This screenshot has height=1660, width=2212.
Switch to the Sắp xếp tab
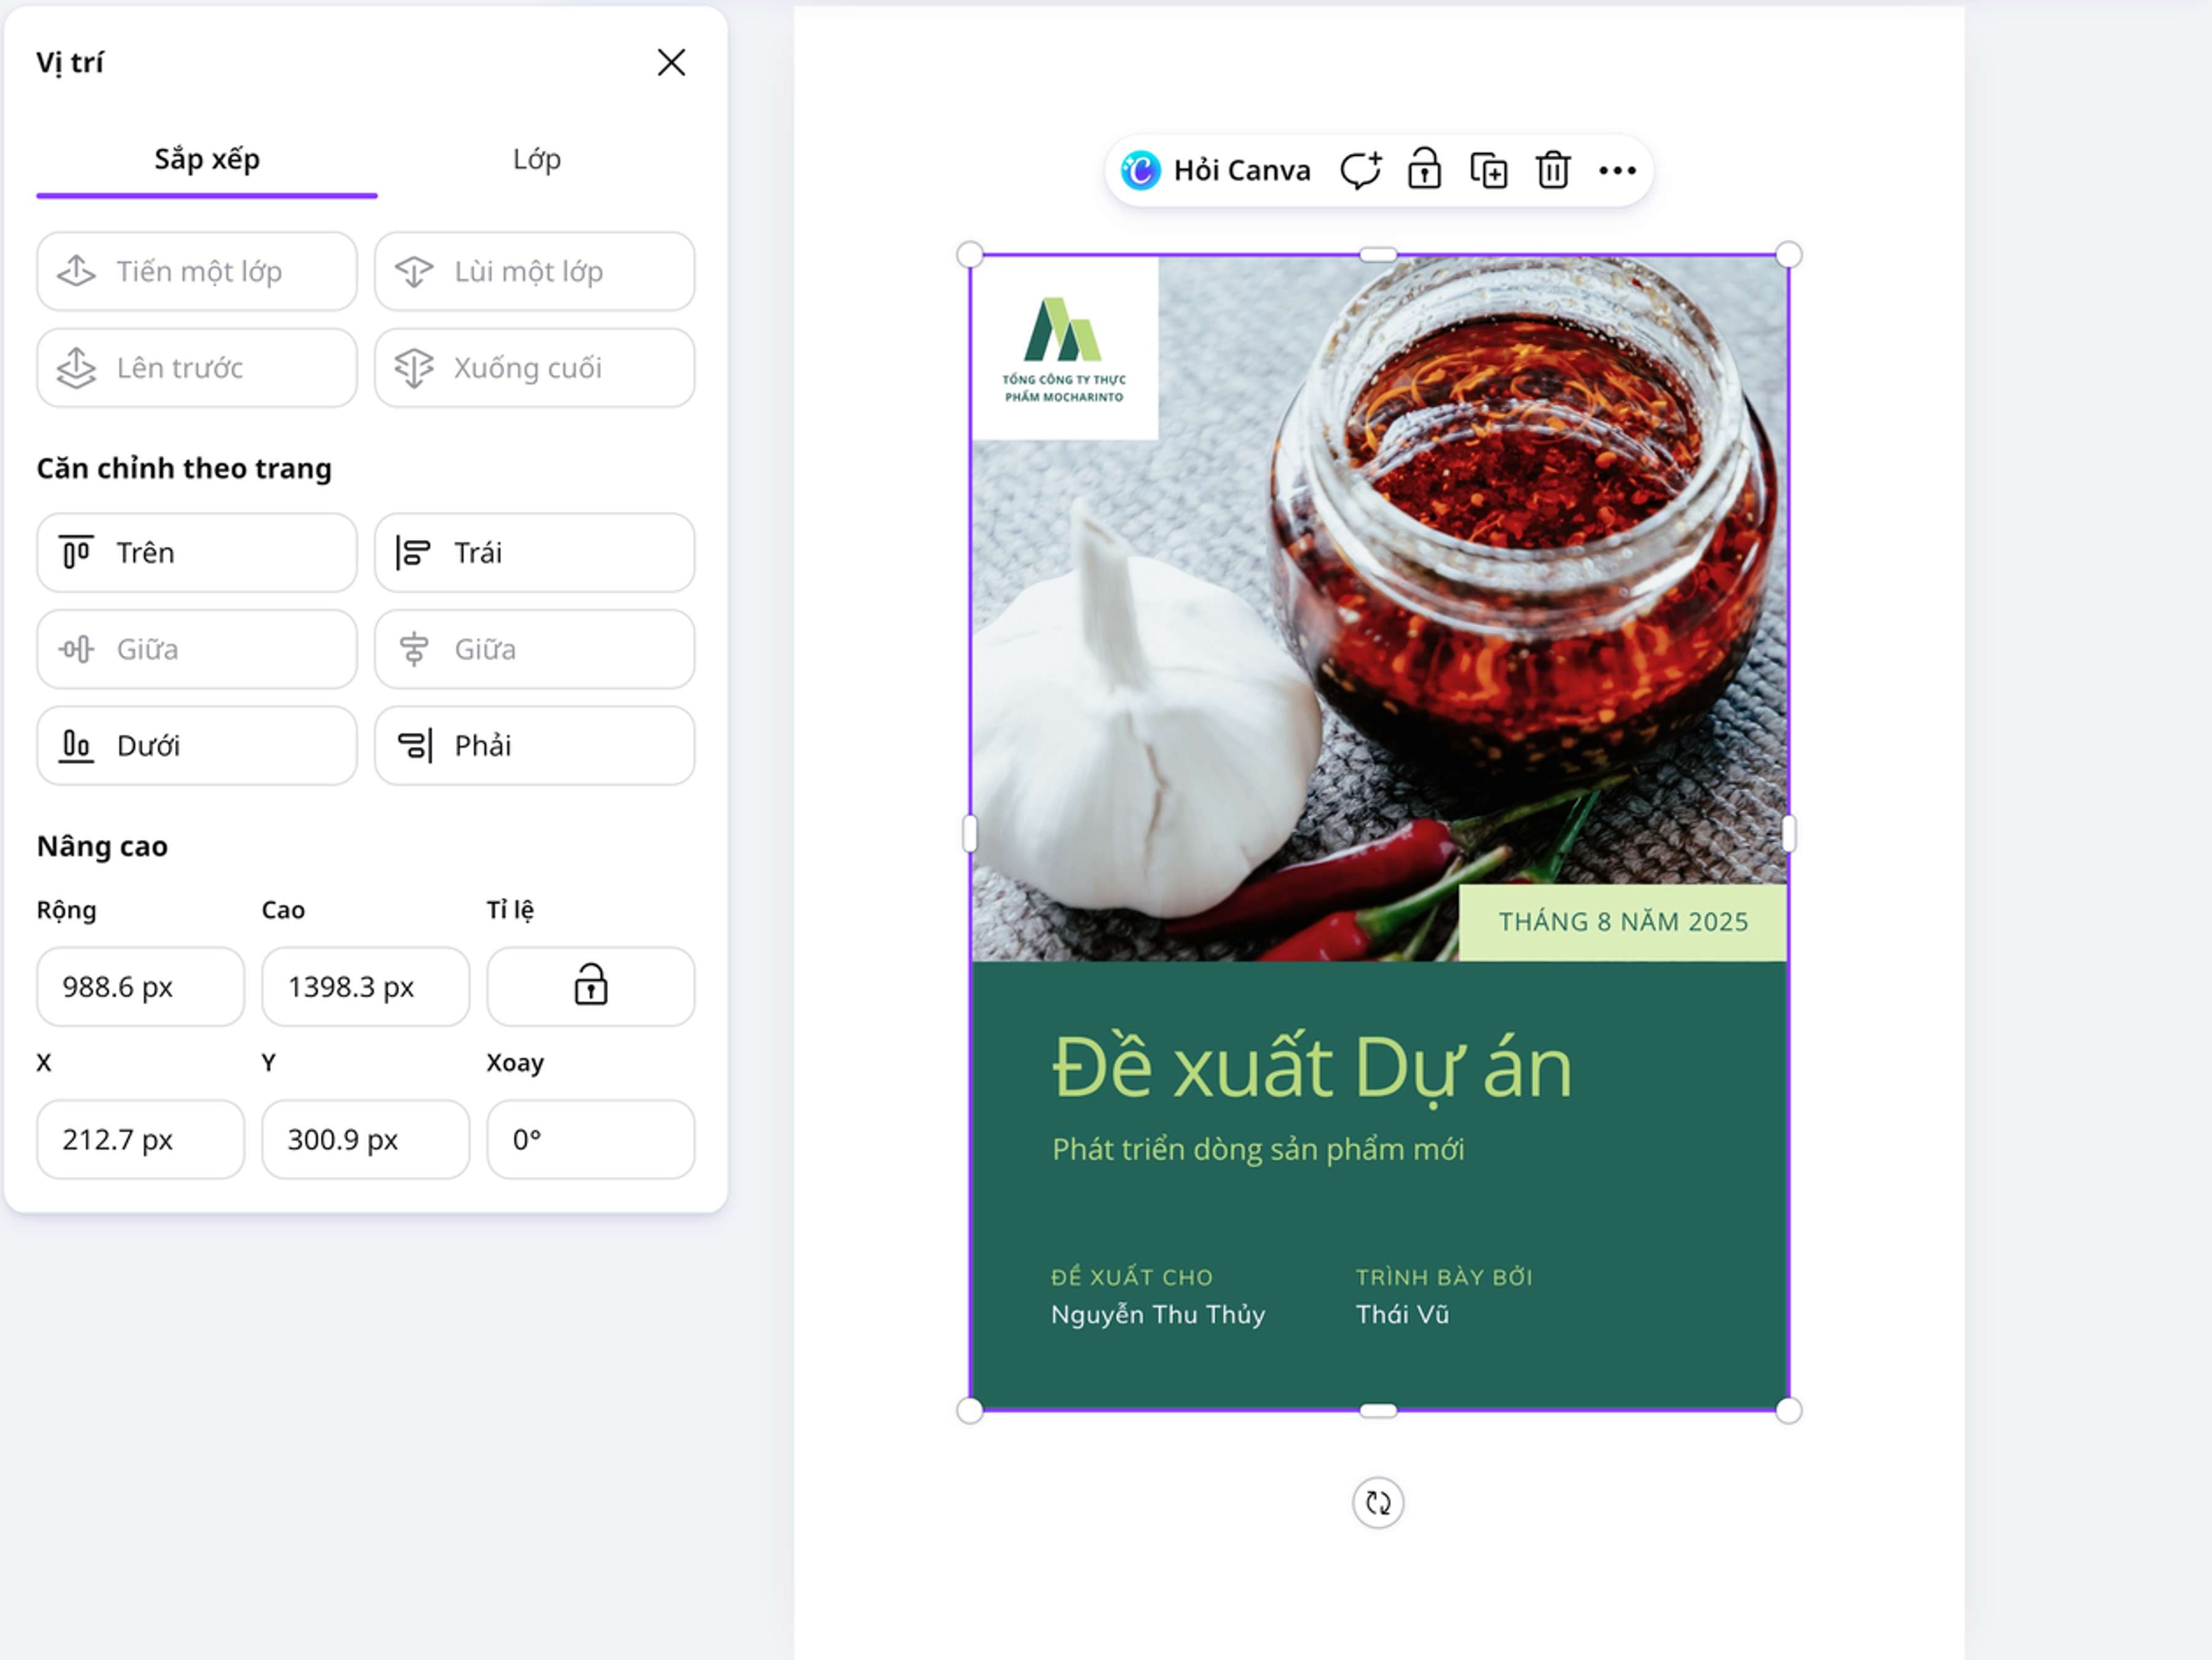coord(207,160)
